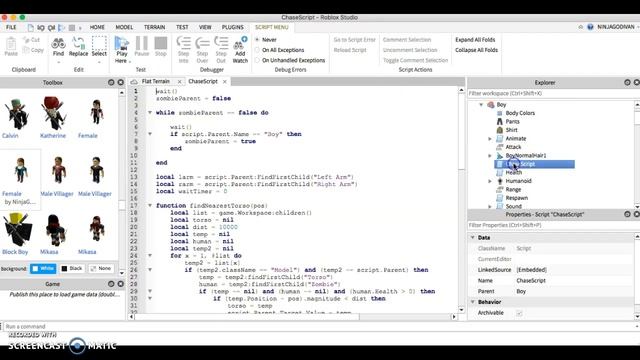
Task: Select the Health script in Explorer
Action: tap(513, 173)
